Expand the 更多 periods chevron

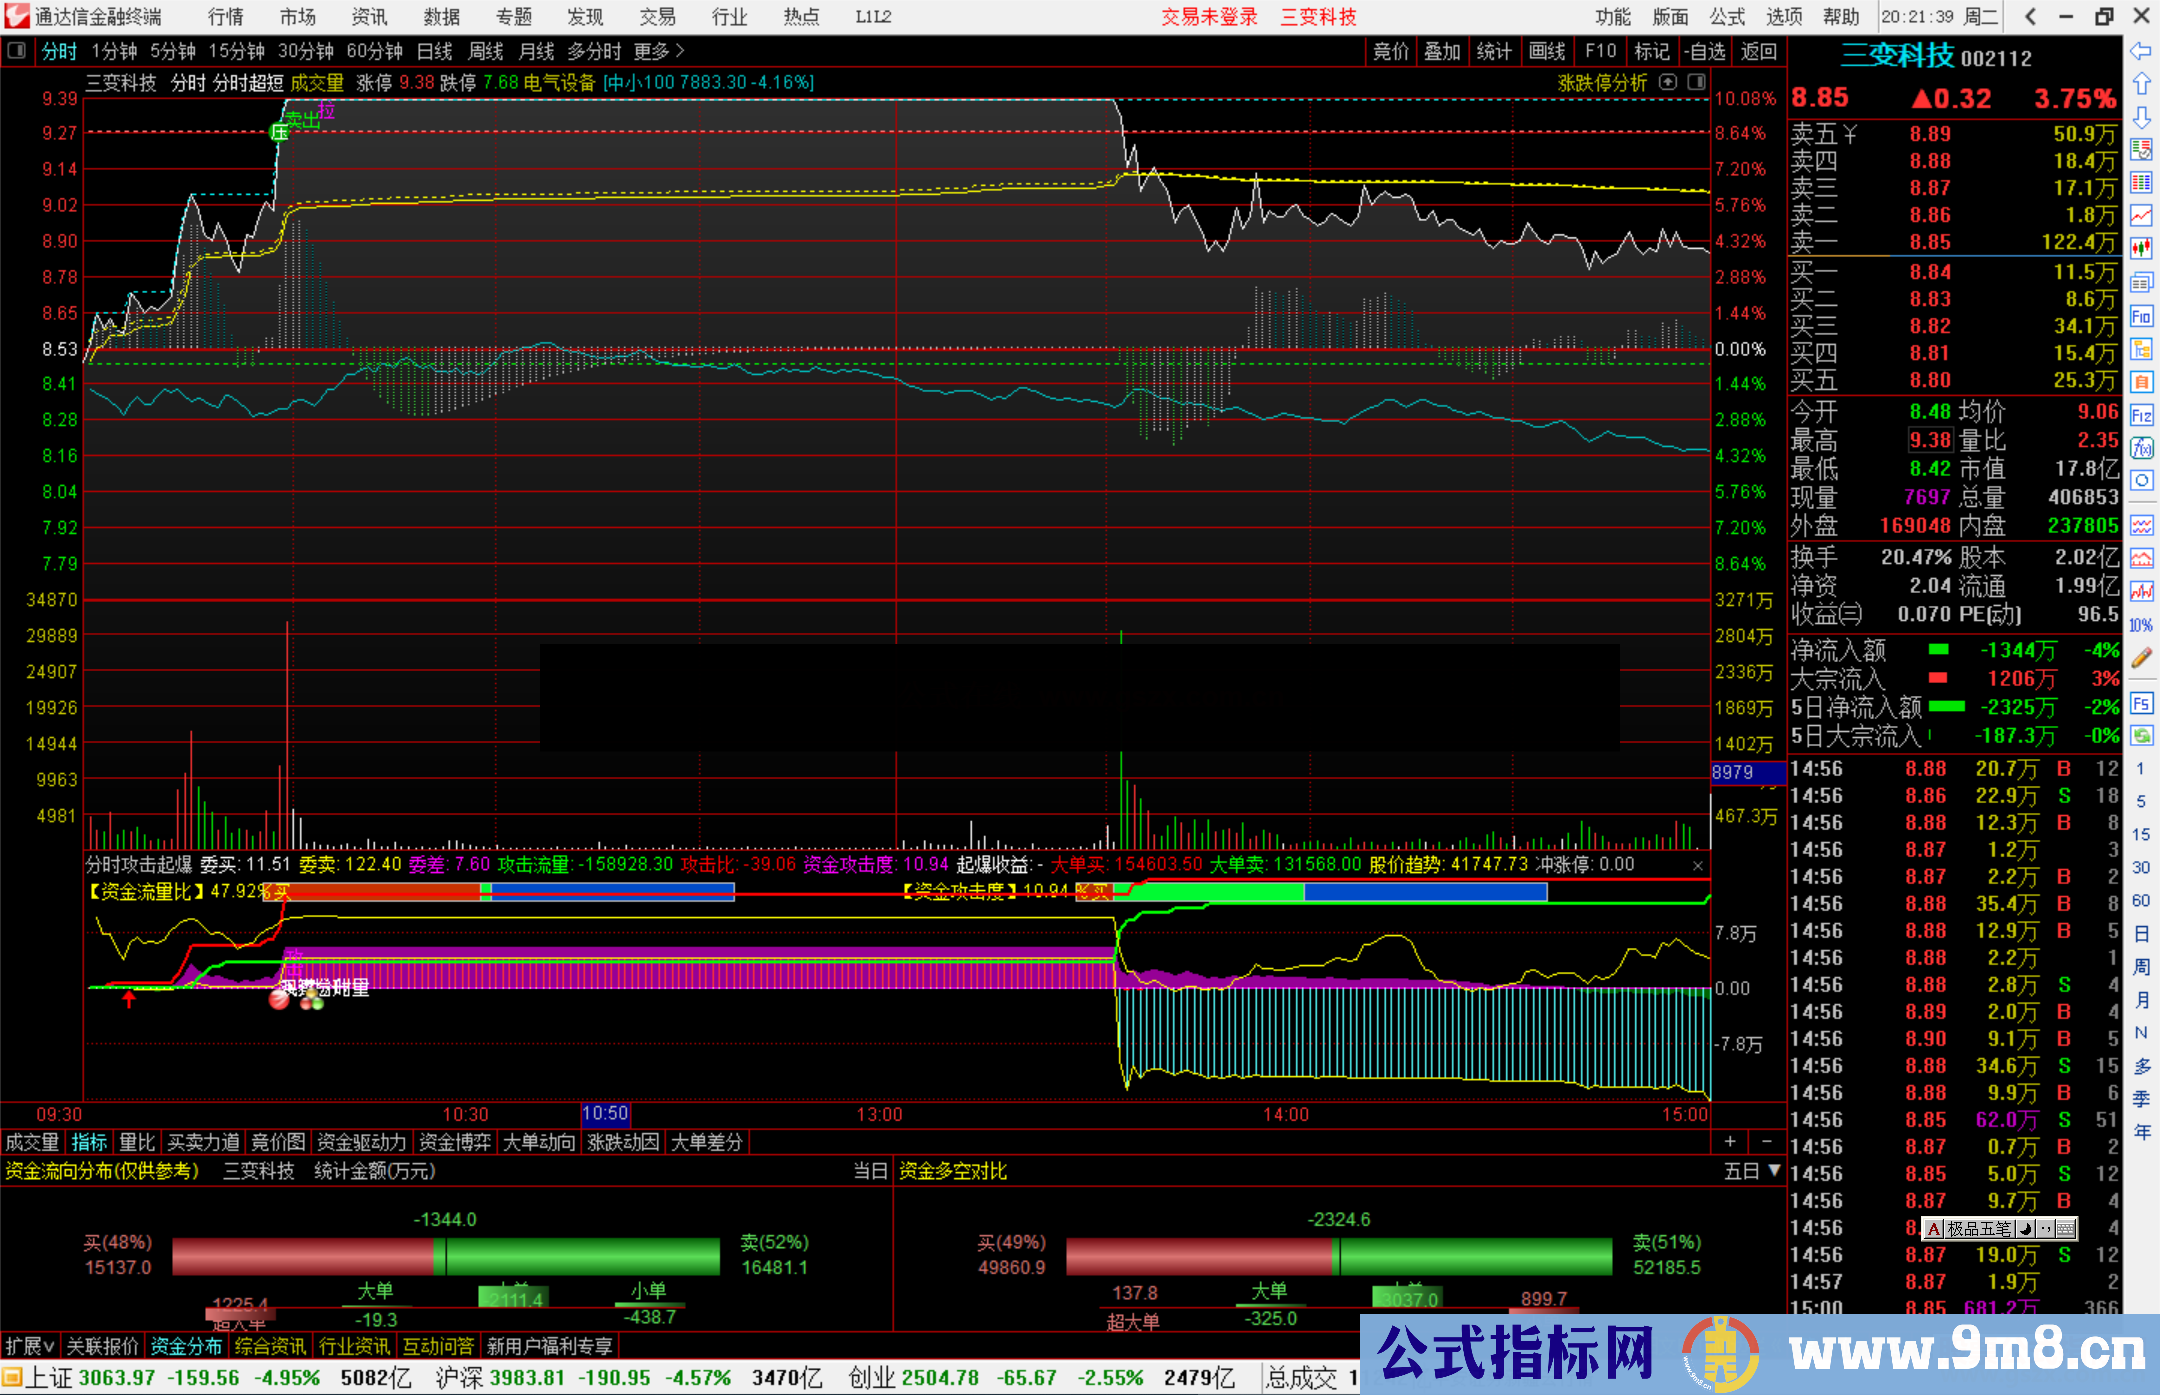pyautogui.click(x=680, y=51)
